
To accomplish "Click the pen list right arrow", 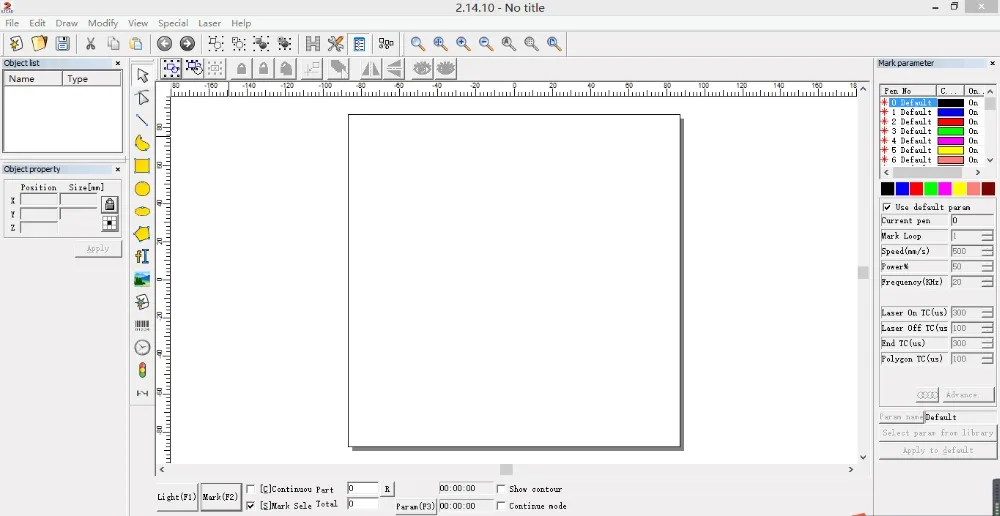I will pyautogui.click(x=978, y=172).
